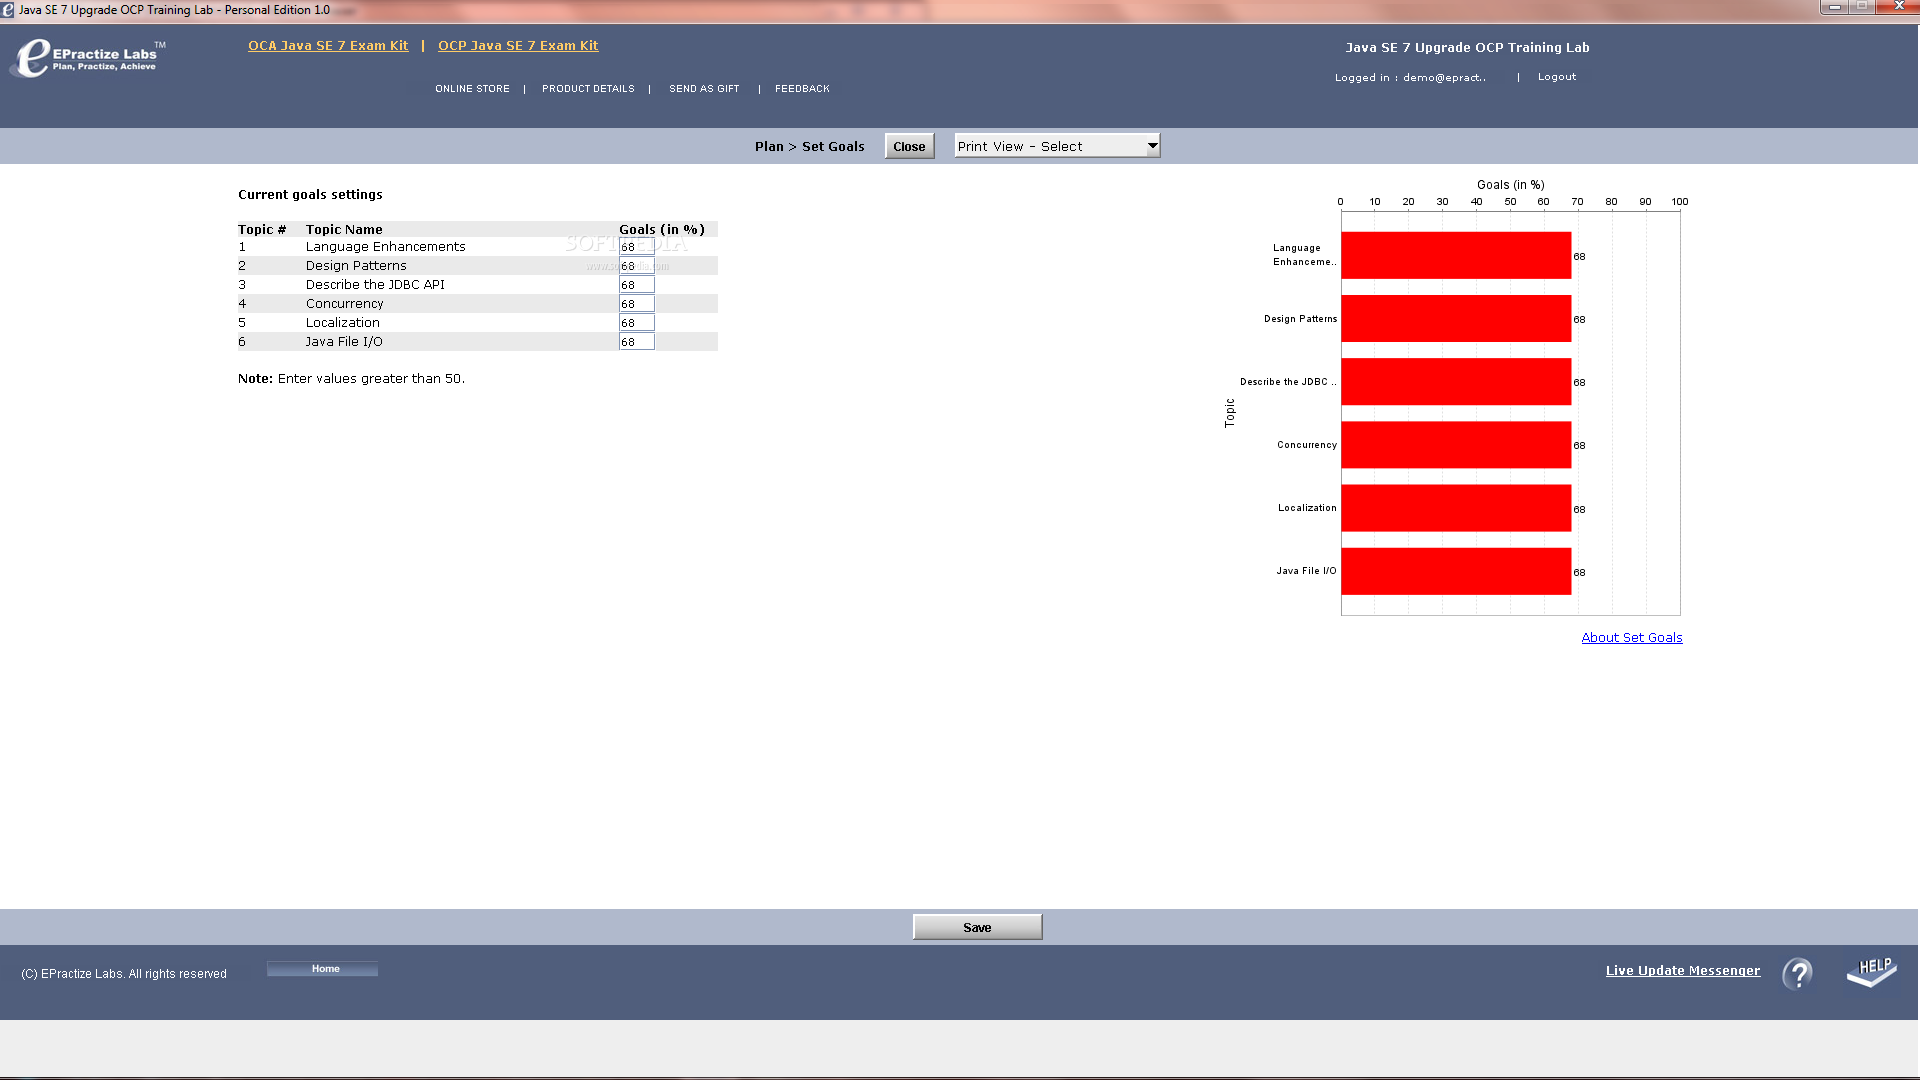
Task: Click 'Localization' topic name in table
Action: 342,323
